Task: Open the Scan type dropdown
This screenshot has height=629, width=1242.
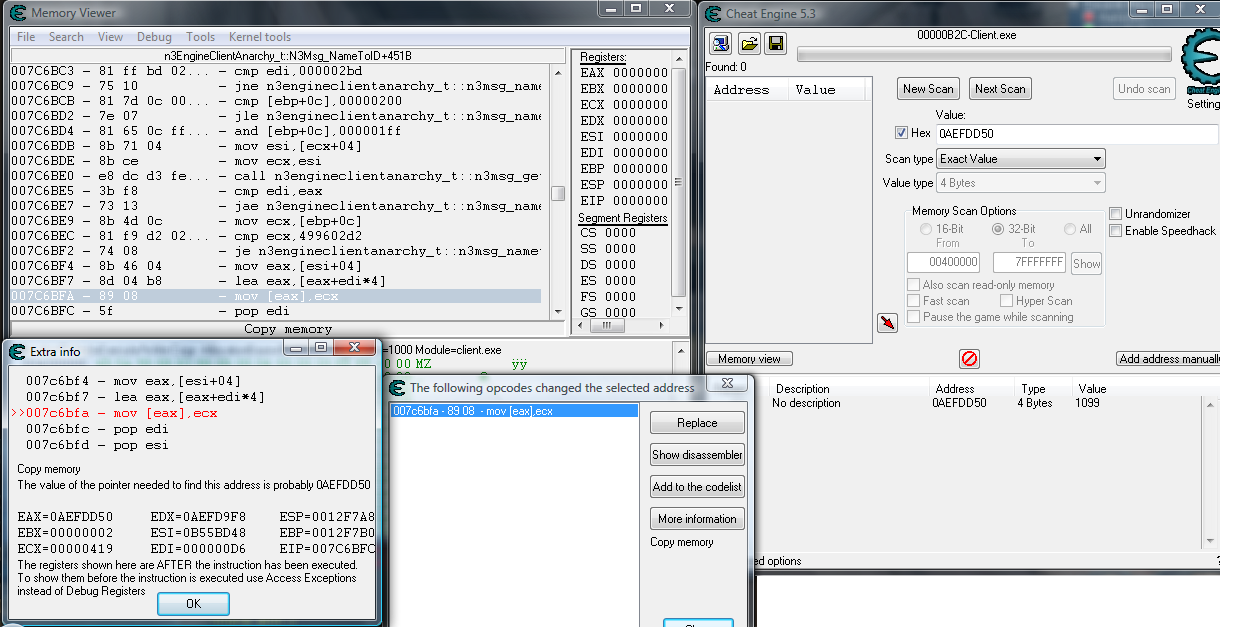Action: click(x=1020, y=159)
